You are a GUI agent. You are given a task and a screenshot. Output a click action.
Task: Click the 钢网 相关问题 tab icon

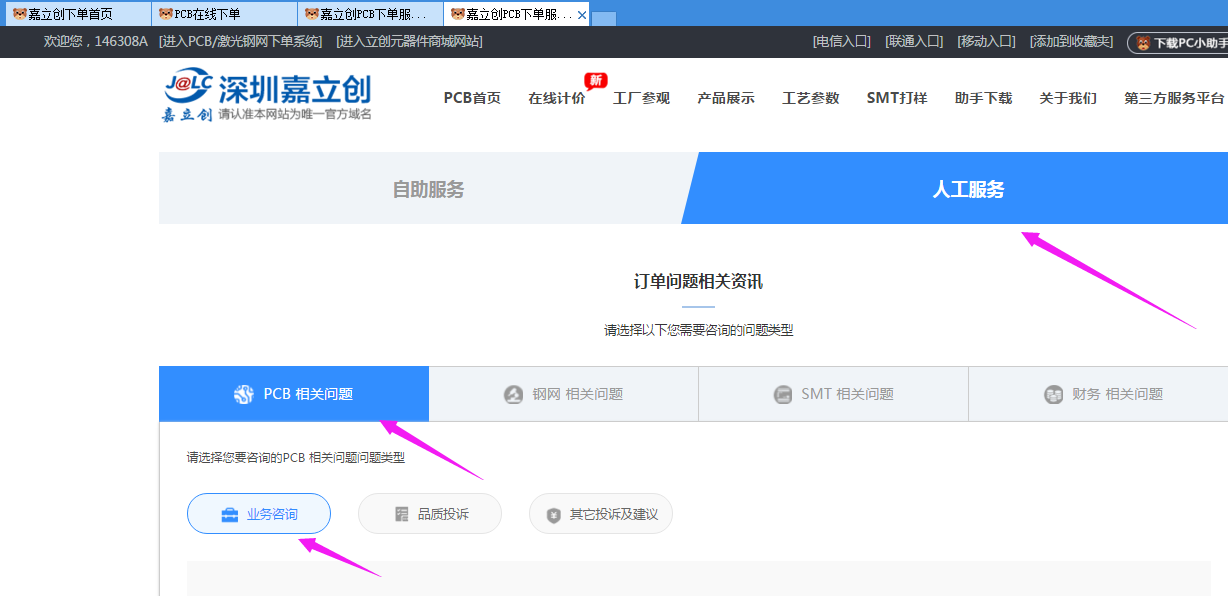point(513,395)
